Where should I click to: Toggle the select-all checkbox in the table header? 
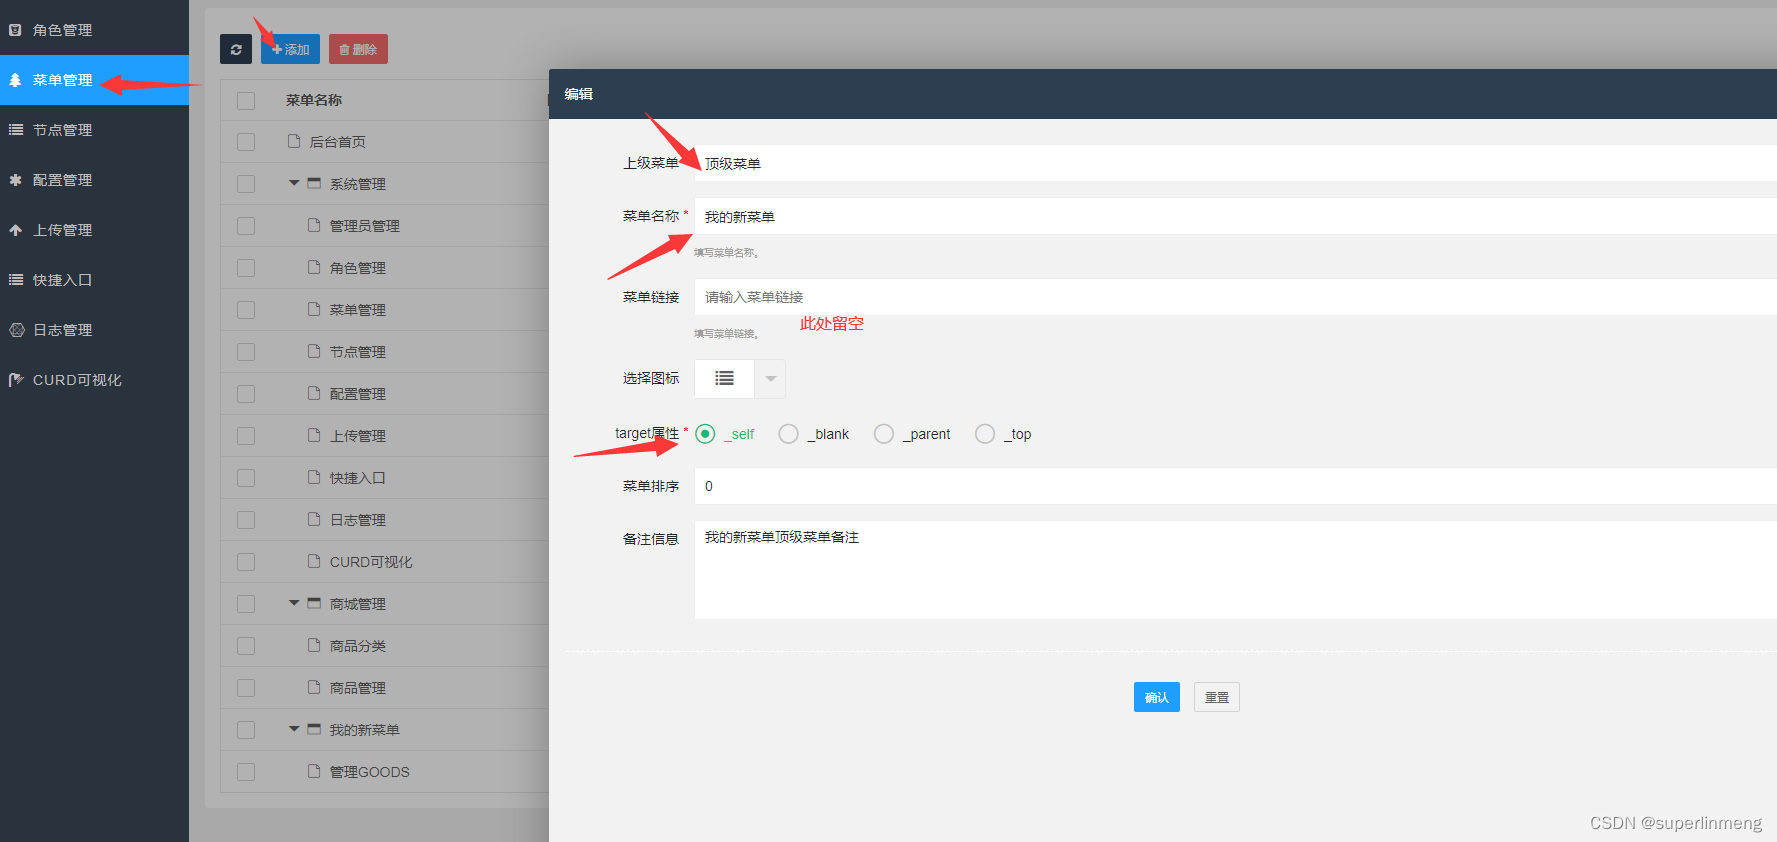point(246,100)
